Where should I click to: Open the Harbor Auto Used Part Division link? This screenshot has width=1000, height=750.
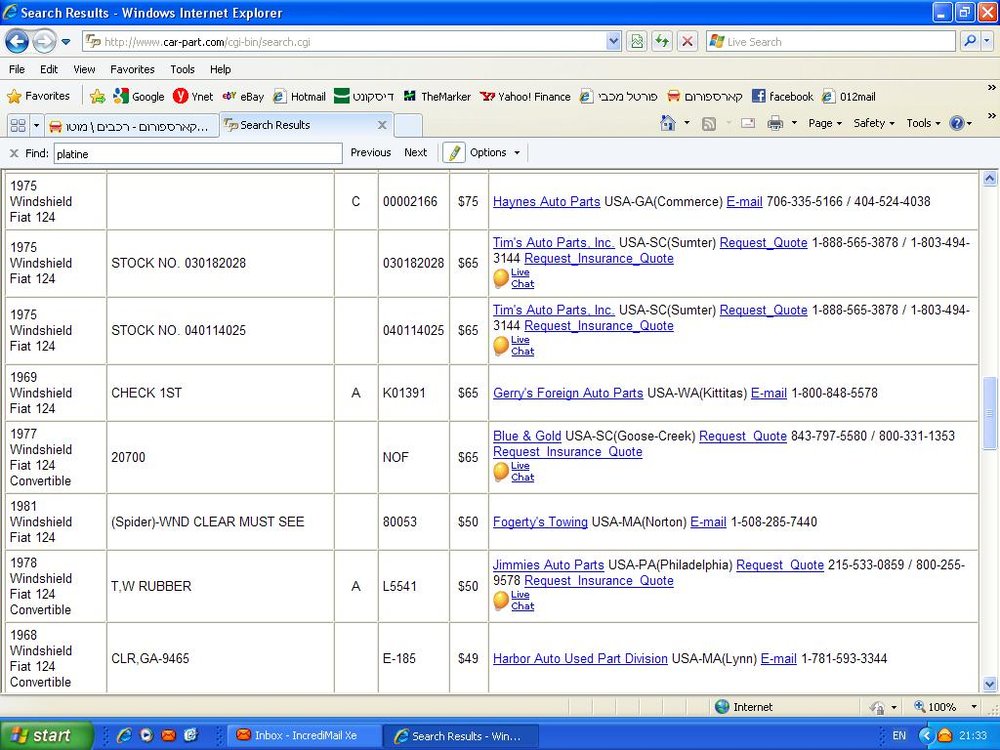click(x=580, y=658)
